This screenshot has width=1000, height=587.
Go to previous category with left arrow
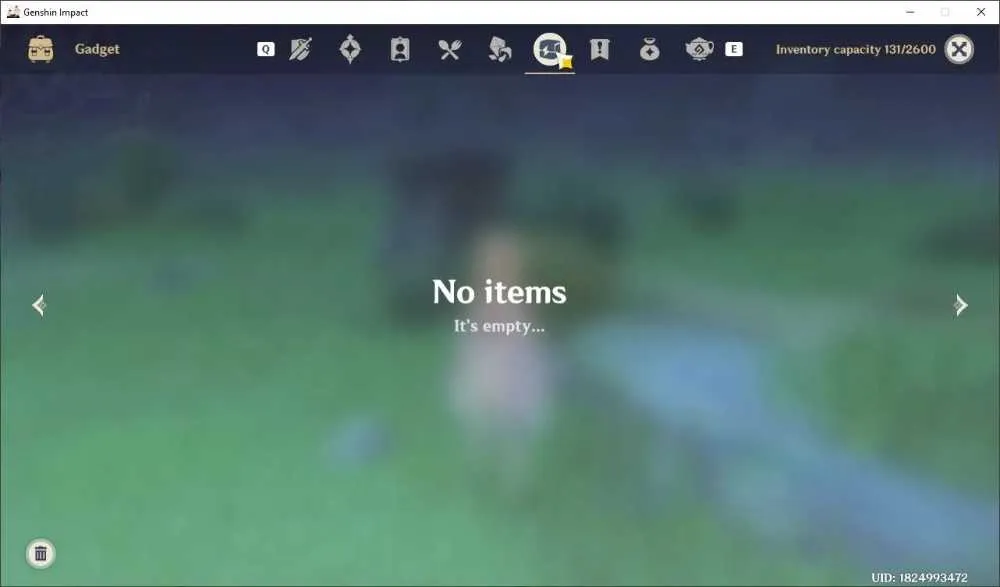tap(39, 305)
